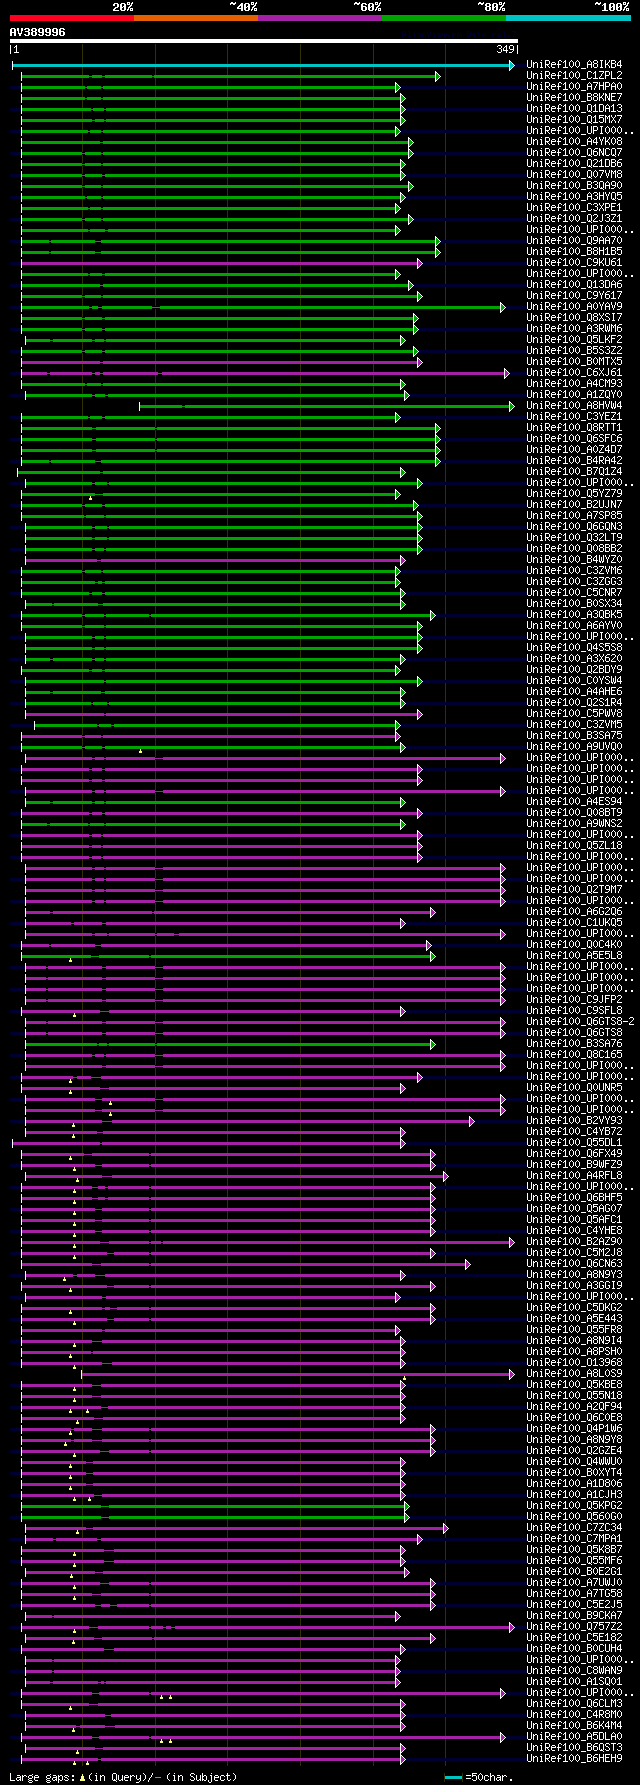Screen dimensions: 640x1785
Task: Select hit label UniRef100_Q1DA13
Action: pos(575,109)
